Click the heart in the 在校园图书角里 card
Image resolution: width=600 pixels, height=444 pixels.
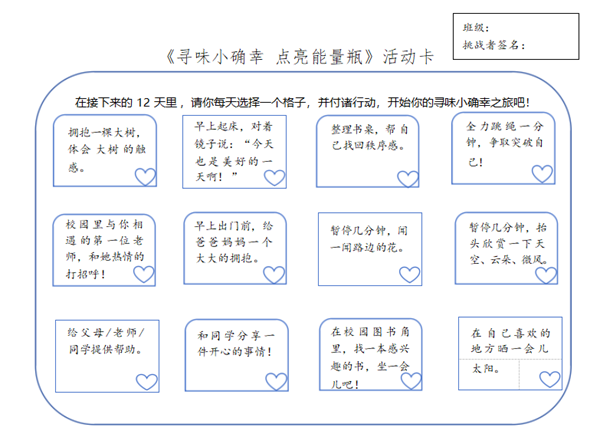411,381
